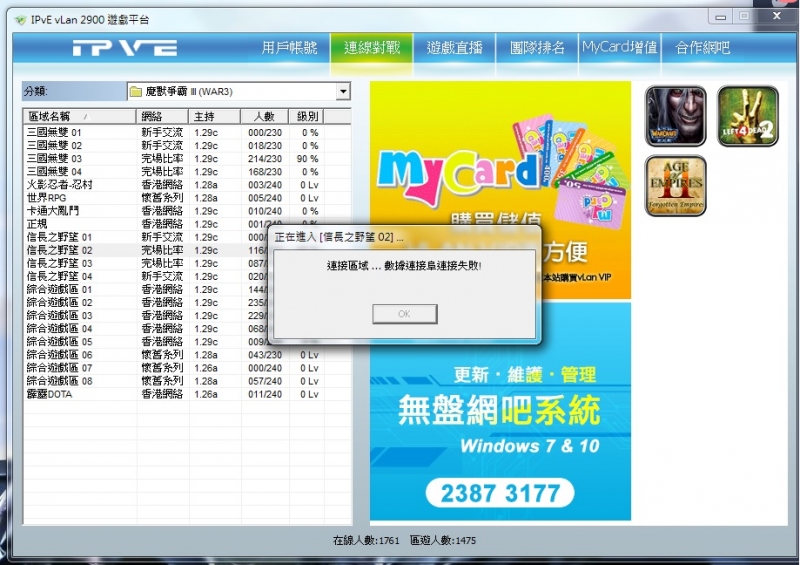
Task: Click the 無盤網吧系統 advertisement banner
Action: [500, 411]
